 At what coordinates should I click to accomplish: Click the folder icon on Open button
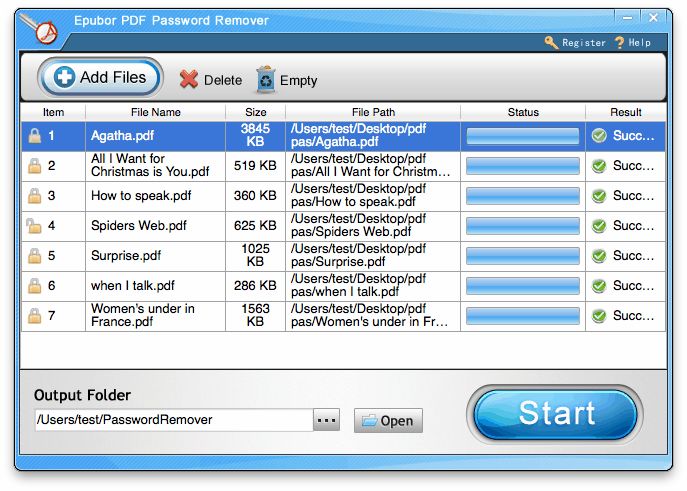pos(369,421)
